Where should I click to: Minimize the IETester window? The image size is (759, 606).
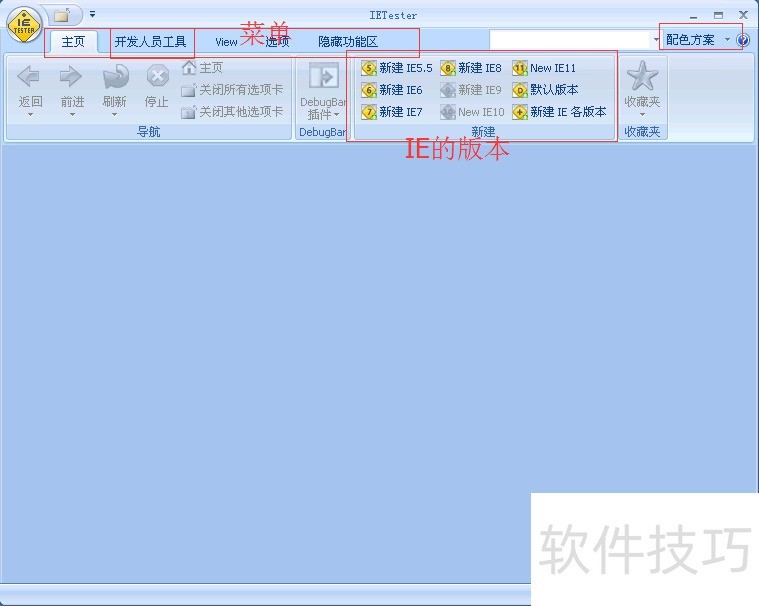[694, 16]
